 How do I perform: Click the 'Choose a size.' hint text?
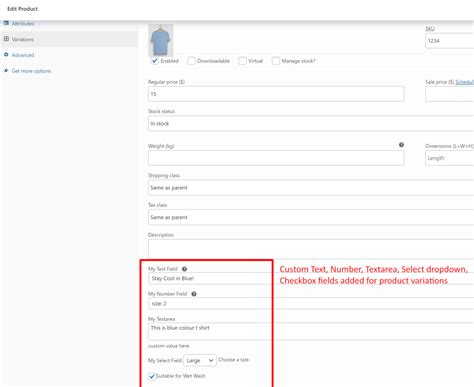pyautogui.click(x=234, y=360)
